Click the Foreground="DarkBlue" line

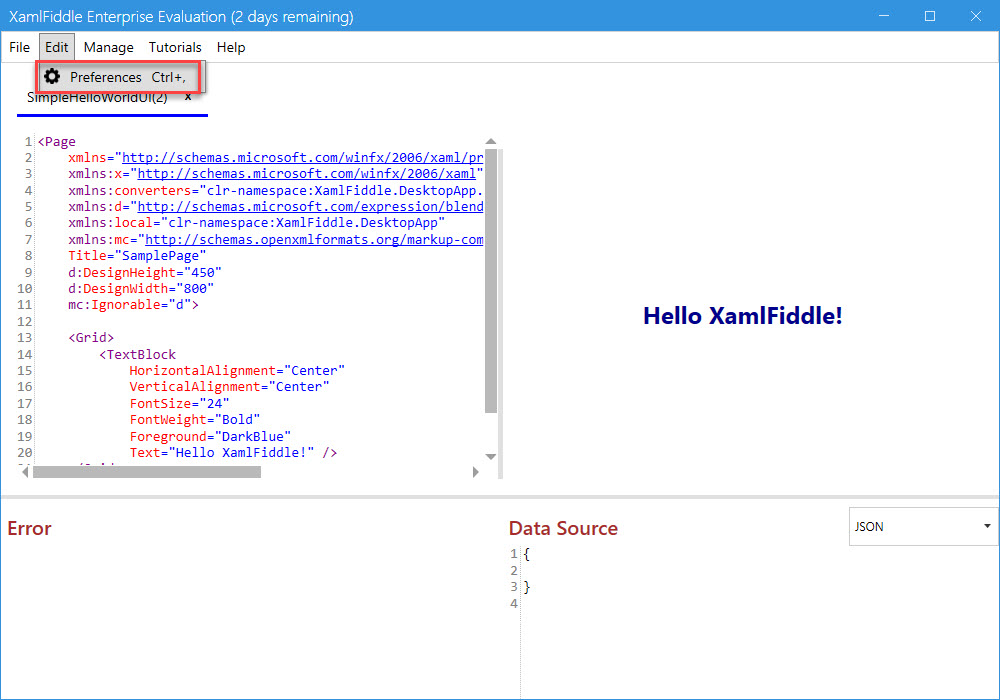coord(210,436)
